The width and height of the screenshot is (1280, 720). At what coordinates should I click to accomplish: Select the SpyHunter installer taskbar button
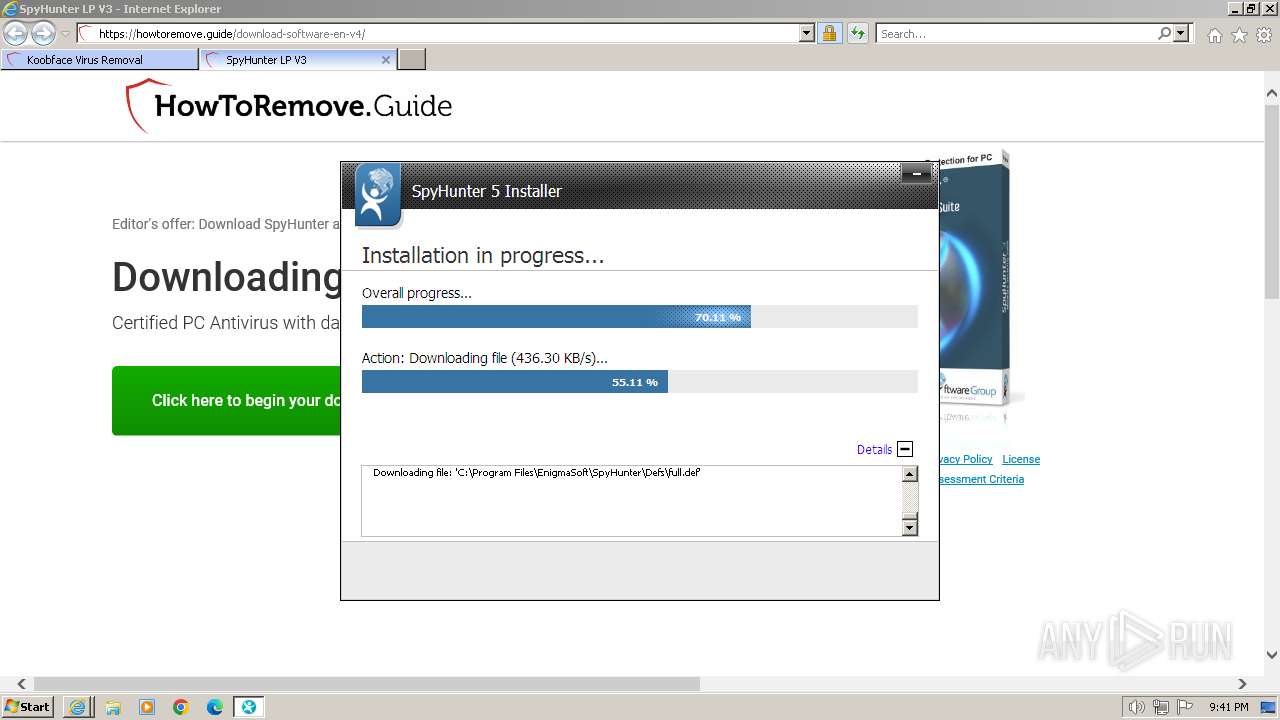[x=248, y=707]
